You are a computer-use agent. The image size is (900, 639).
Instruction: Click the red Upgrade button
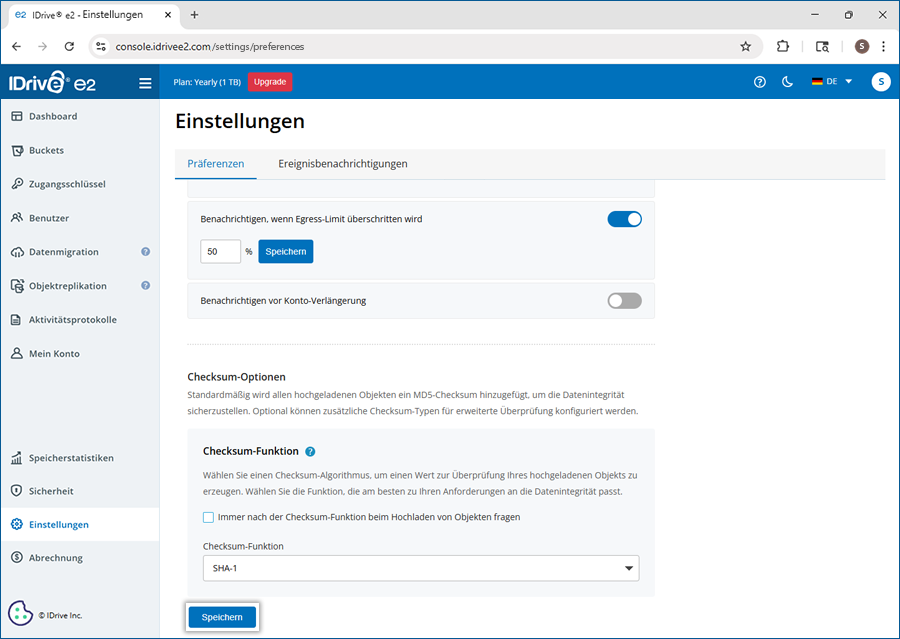point(270,82)
